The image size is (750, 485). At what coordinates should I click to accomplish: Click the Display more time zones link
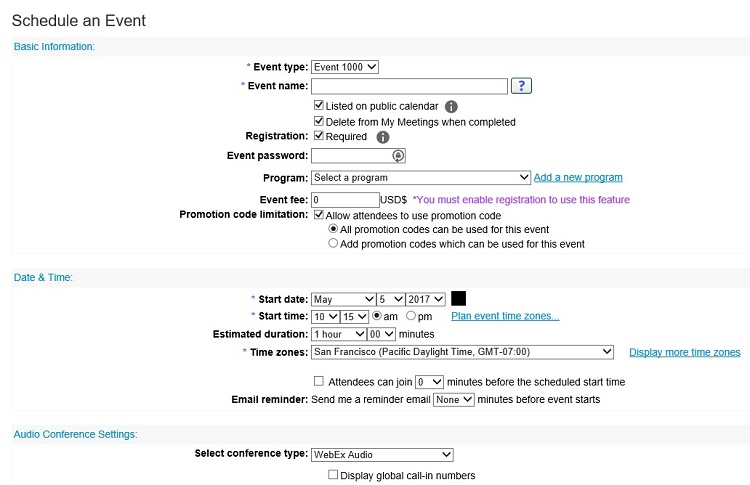point(684,352)
